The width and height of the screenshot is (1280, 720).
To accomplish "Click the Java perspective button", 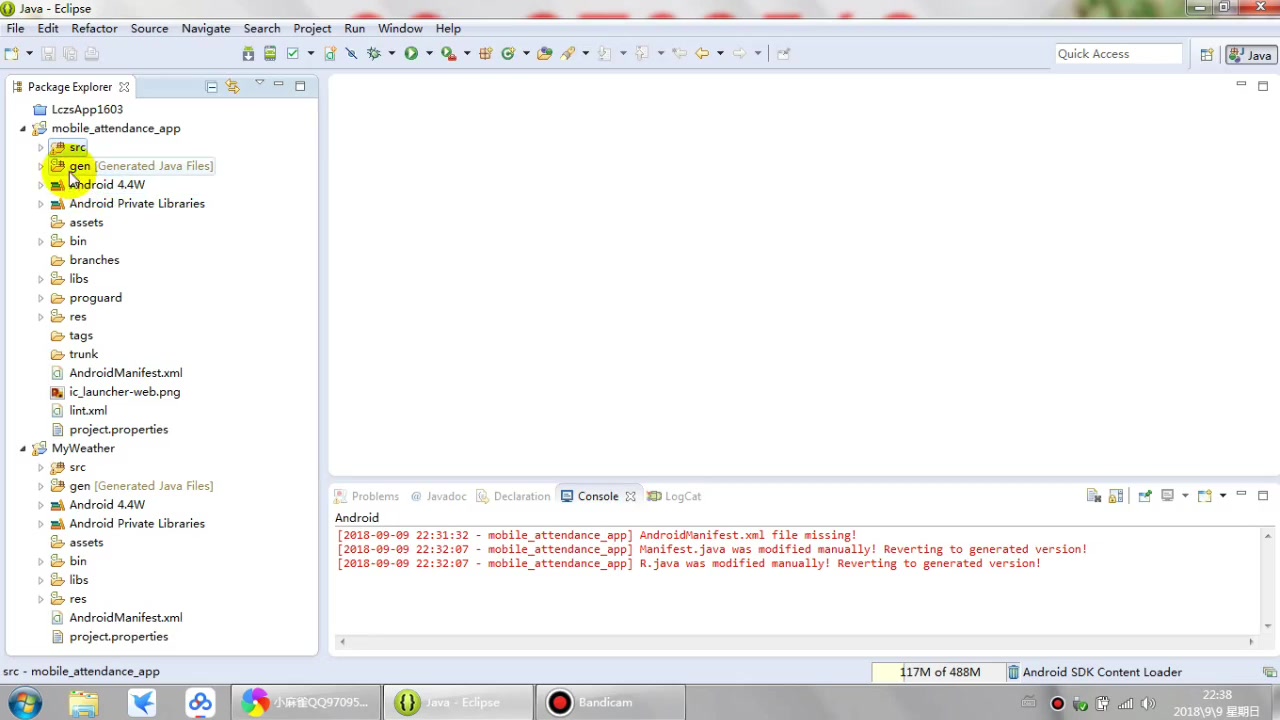I will point(1250,55).
